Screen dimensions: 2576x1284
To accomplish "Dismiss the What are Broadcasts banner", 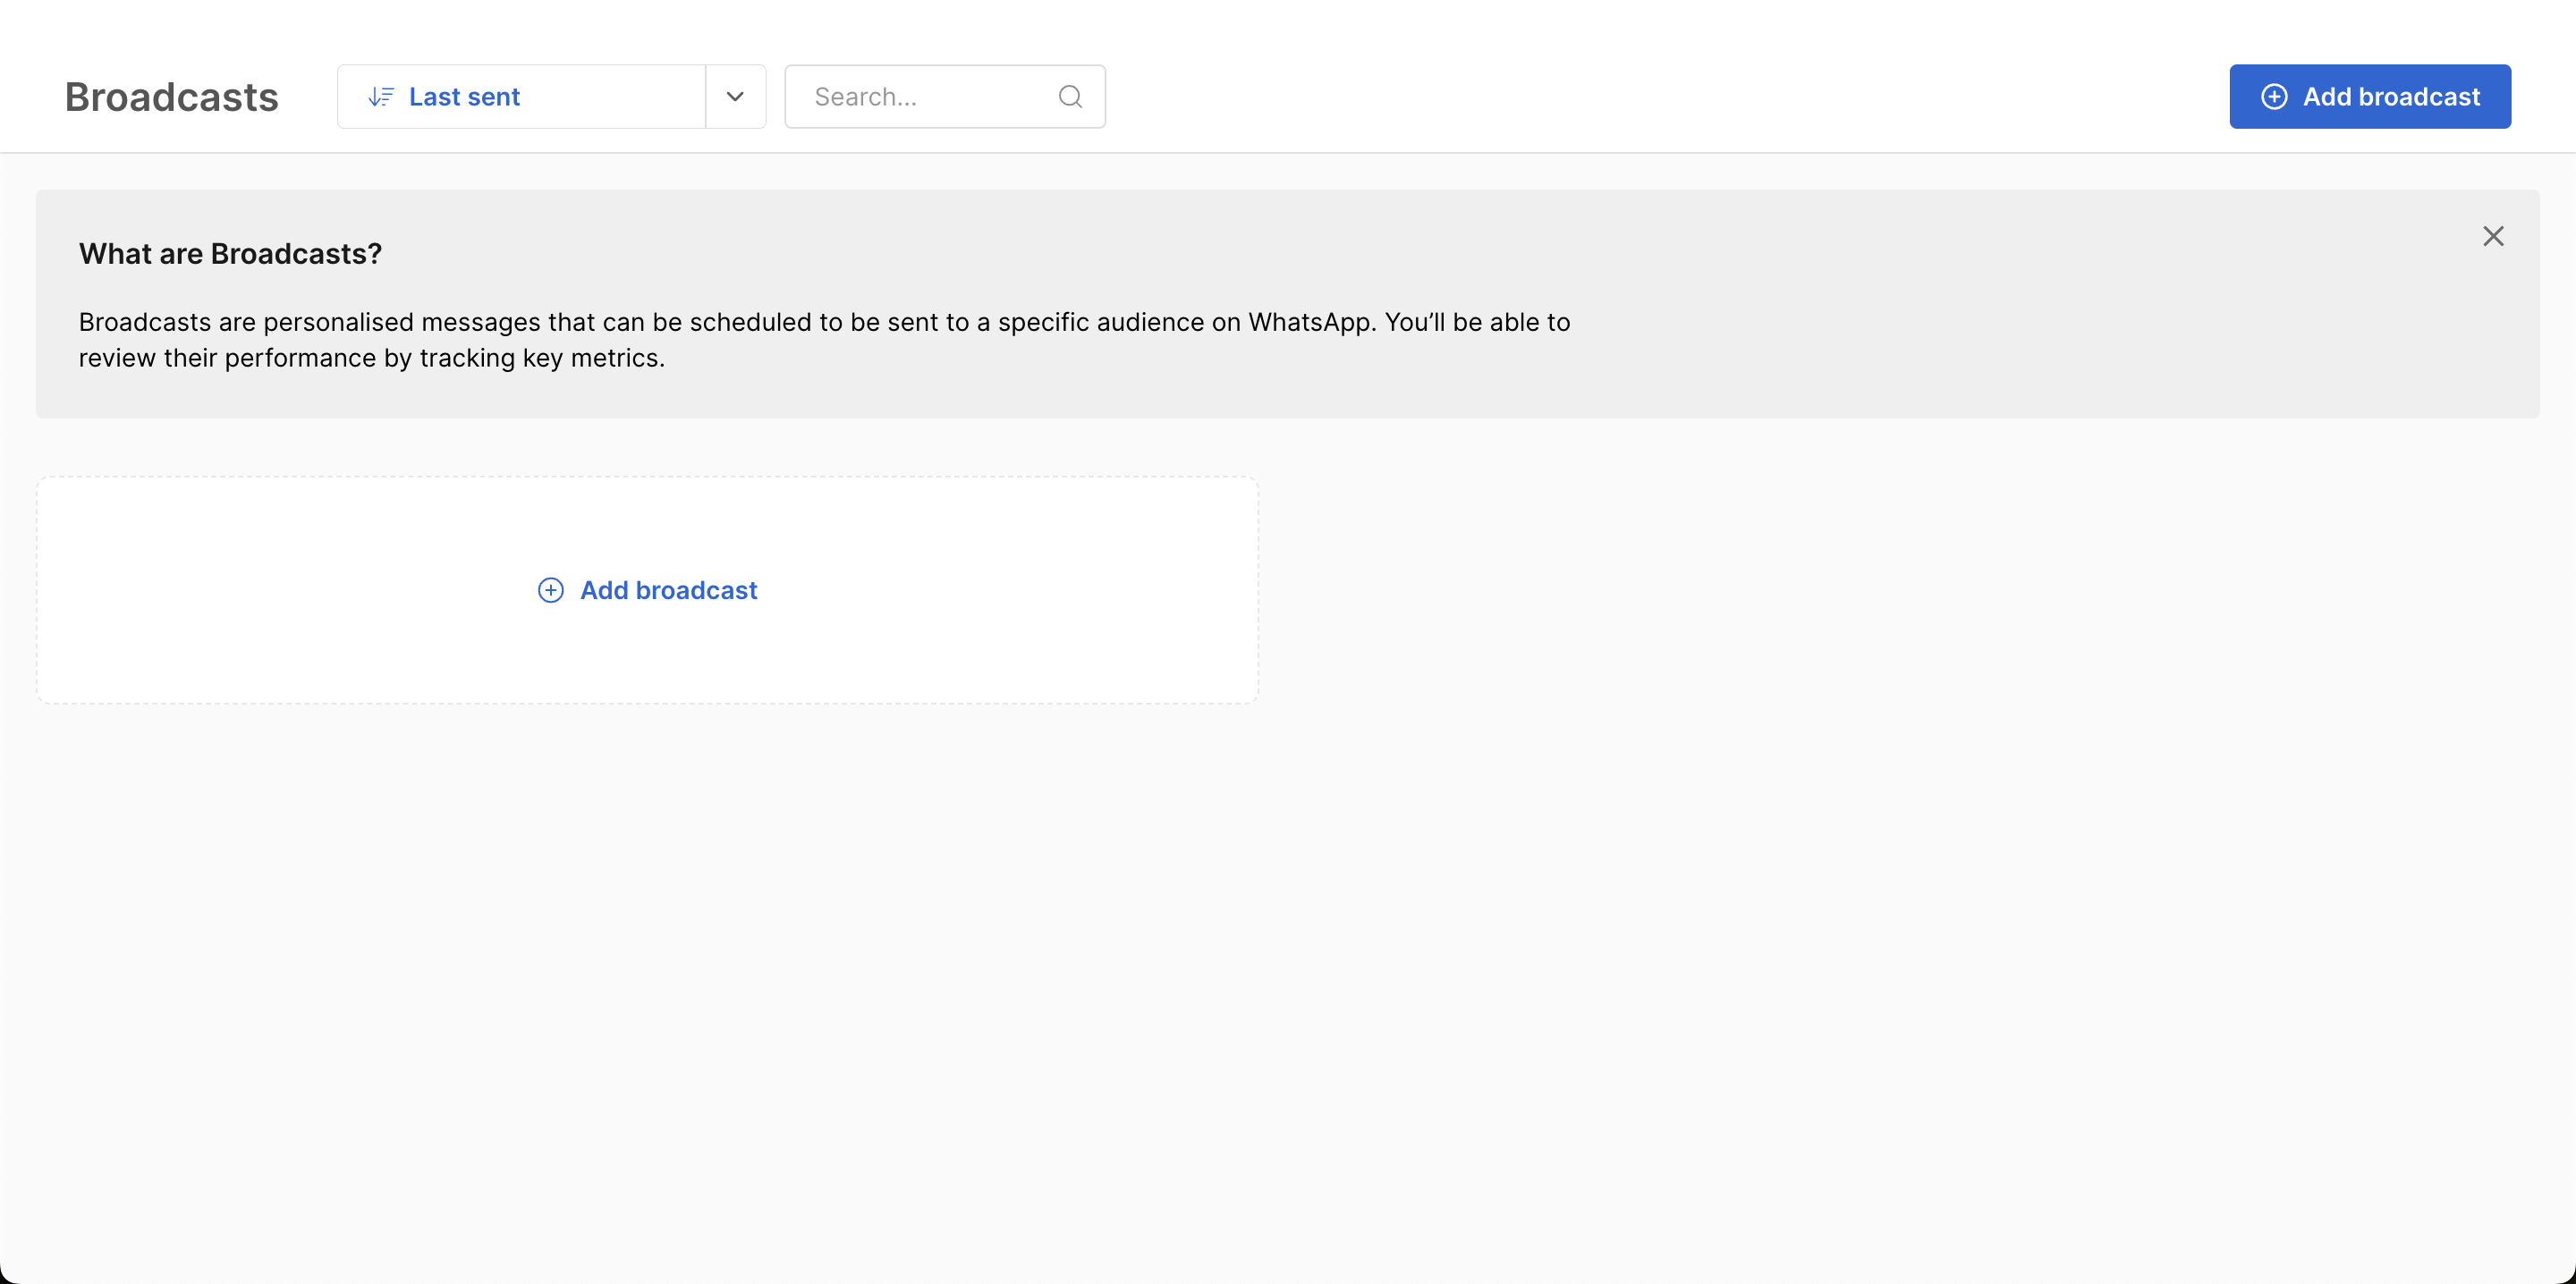I will click(x=2493, y=236).
